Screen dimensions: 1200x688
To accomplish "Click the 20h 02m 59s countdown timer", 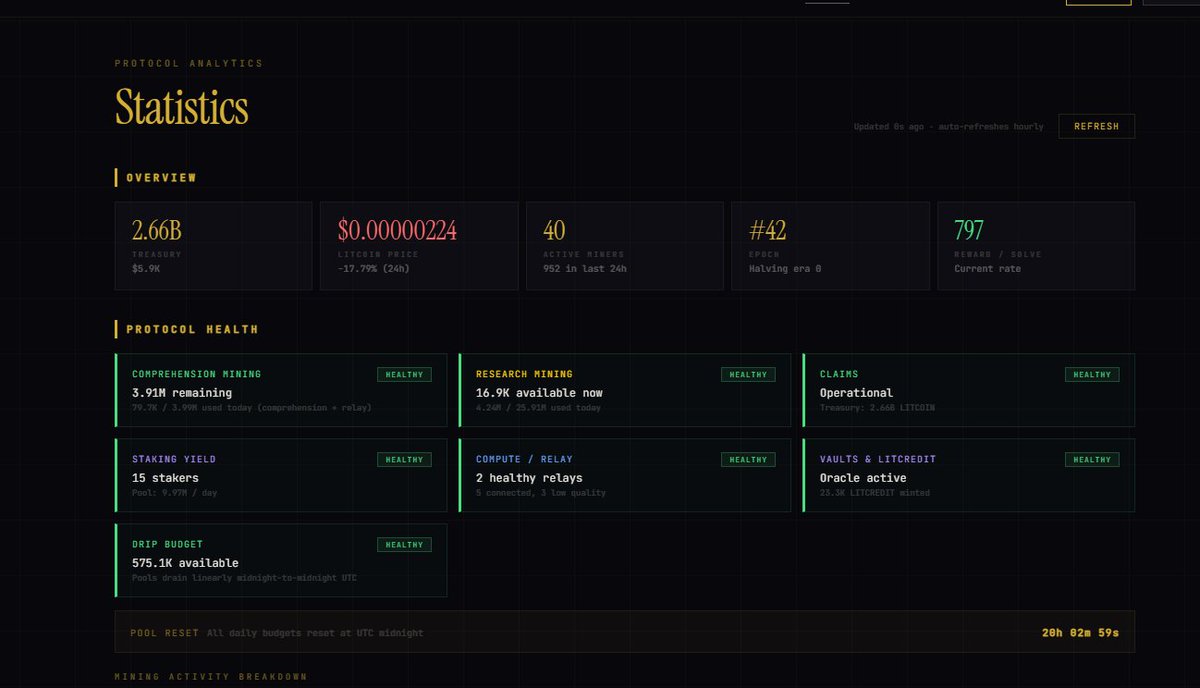I will click(x=1080, y=633).
